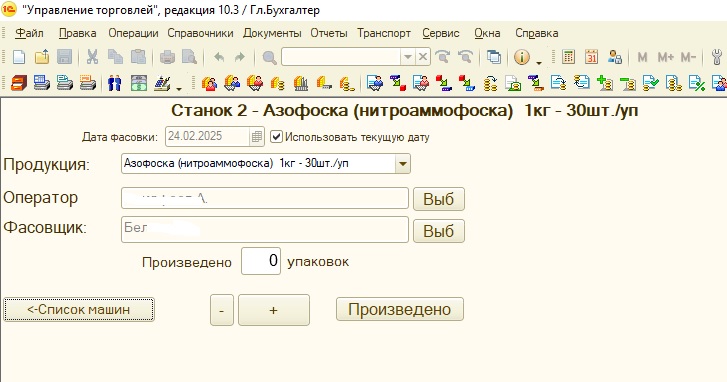Click the Cut scissors icon
This screenshot has width=727, height=382.
[92, 57]
